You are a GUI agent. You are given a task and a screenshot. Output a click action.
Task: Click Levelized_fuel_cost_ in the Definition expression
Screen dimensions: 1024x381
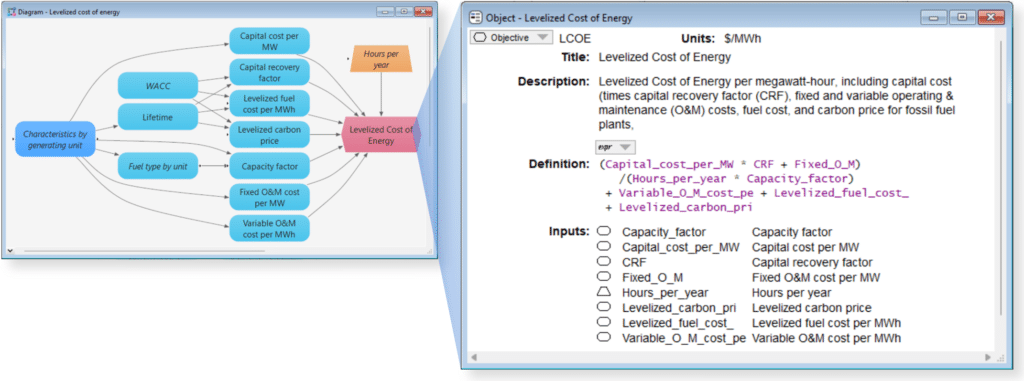[842, 193]
